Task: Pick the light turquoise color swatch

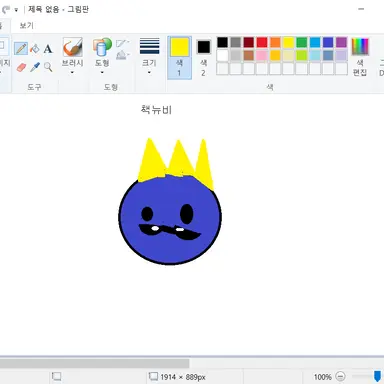Action: tap(315, 55)
